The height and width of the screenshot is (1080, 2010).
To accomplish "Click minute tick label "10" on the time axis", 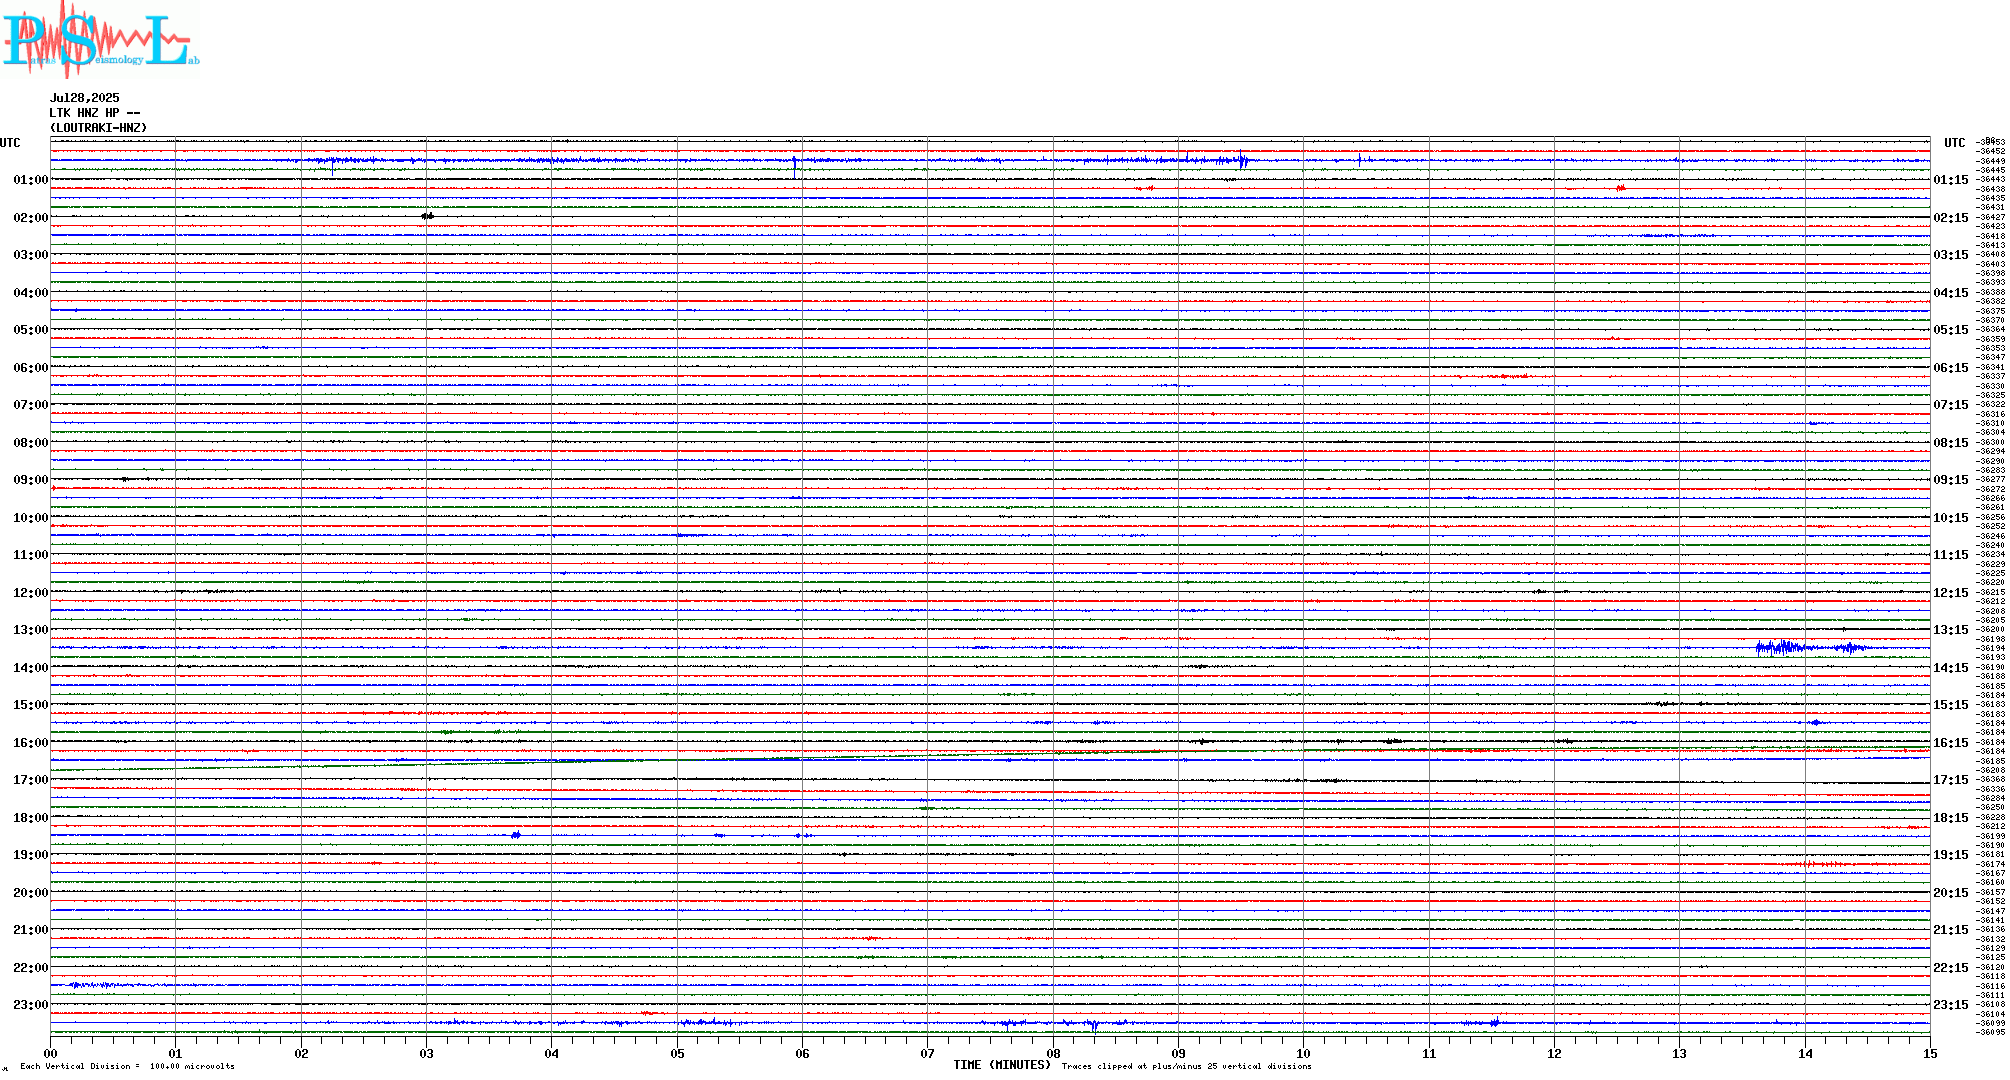I will coord(1304,1053).
